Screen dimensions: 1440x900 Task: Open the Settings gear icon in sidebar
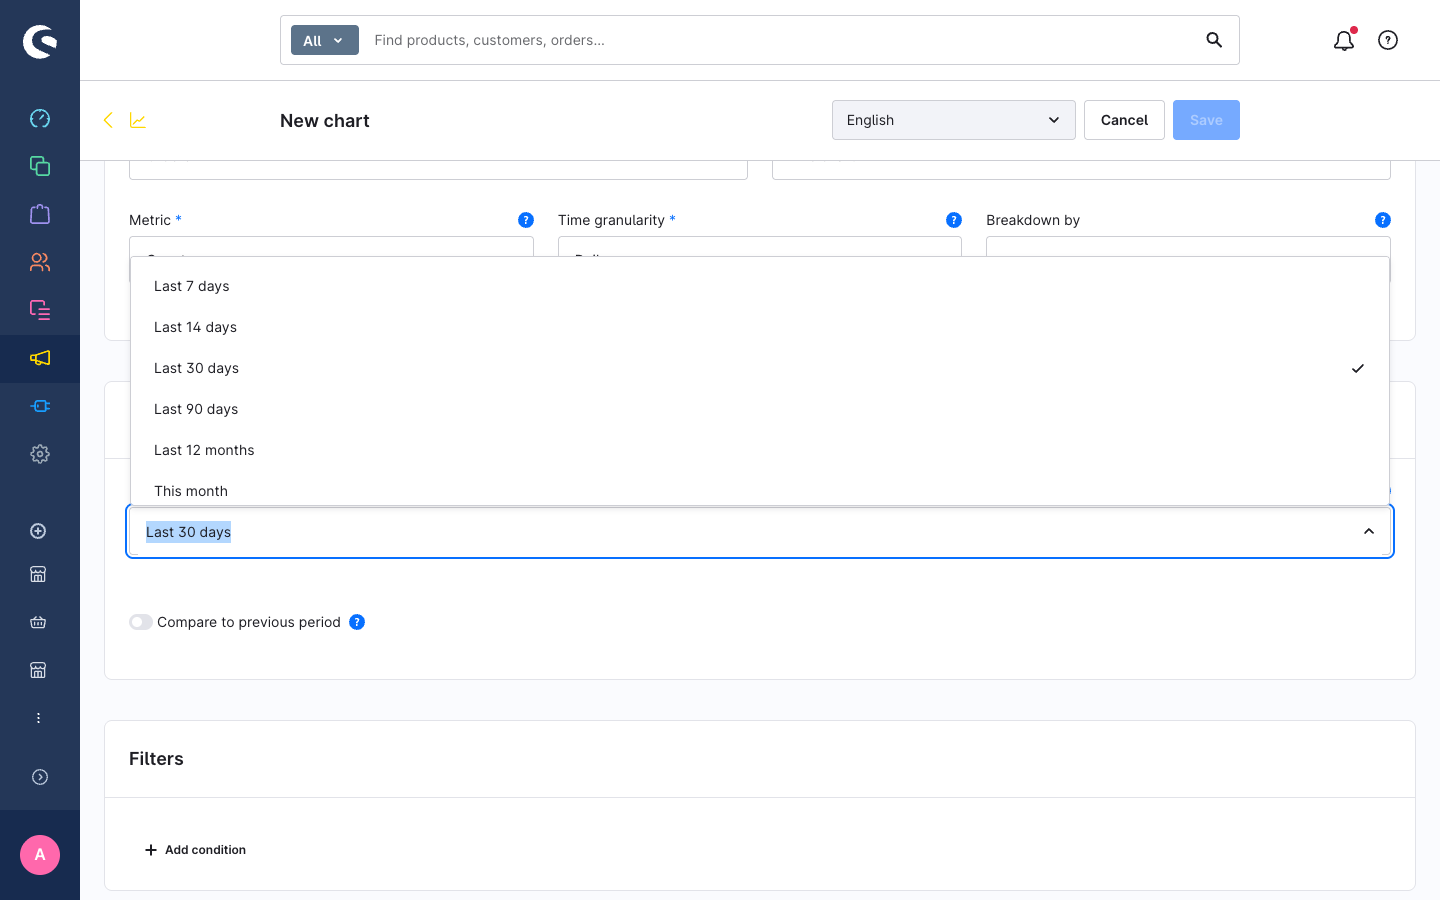(40, 454)
